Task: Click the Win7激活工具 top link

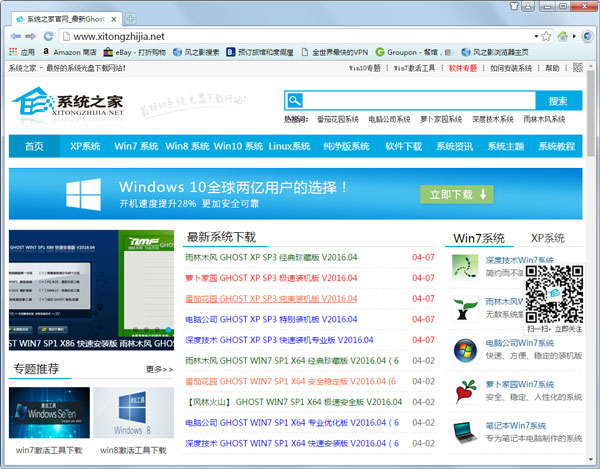Action: pyautogui.click(x=414, y=68)
